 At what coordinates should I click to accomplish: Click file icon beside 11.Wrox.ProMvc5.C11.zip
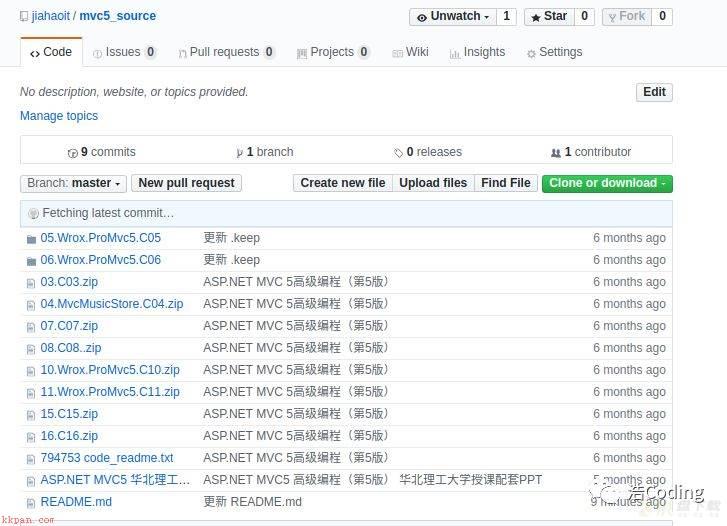[31, 393]
